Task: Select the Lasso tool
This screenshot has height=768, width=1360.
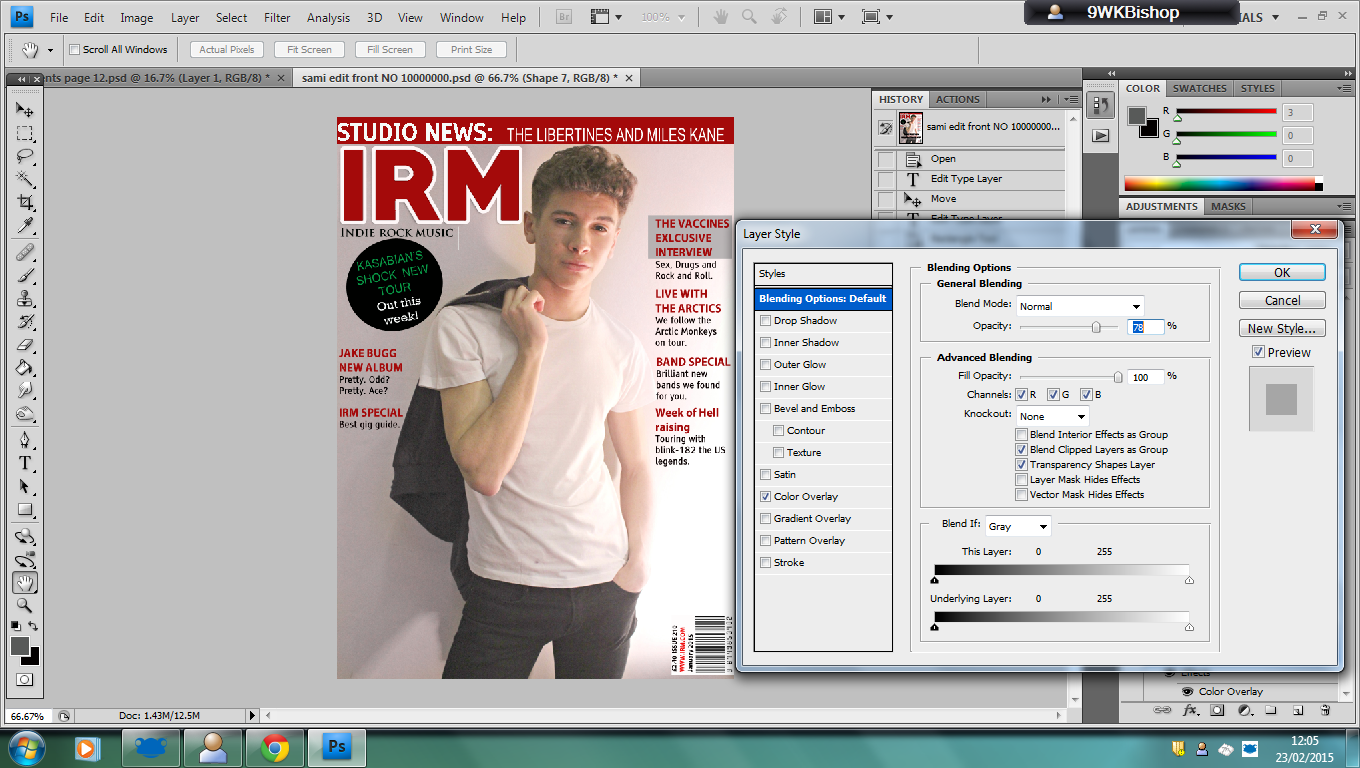Action: pyautogui.click(x=25, y=156)
